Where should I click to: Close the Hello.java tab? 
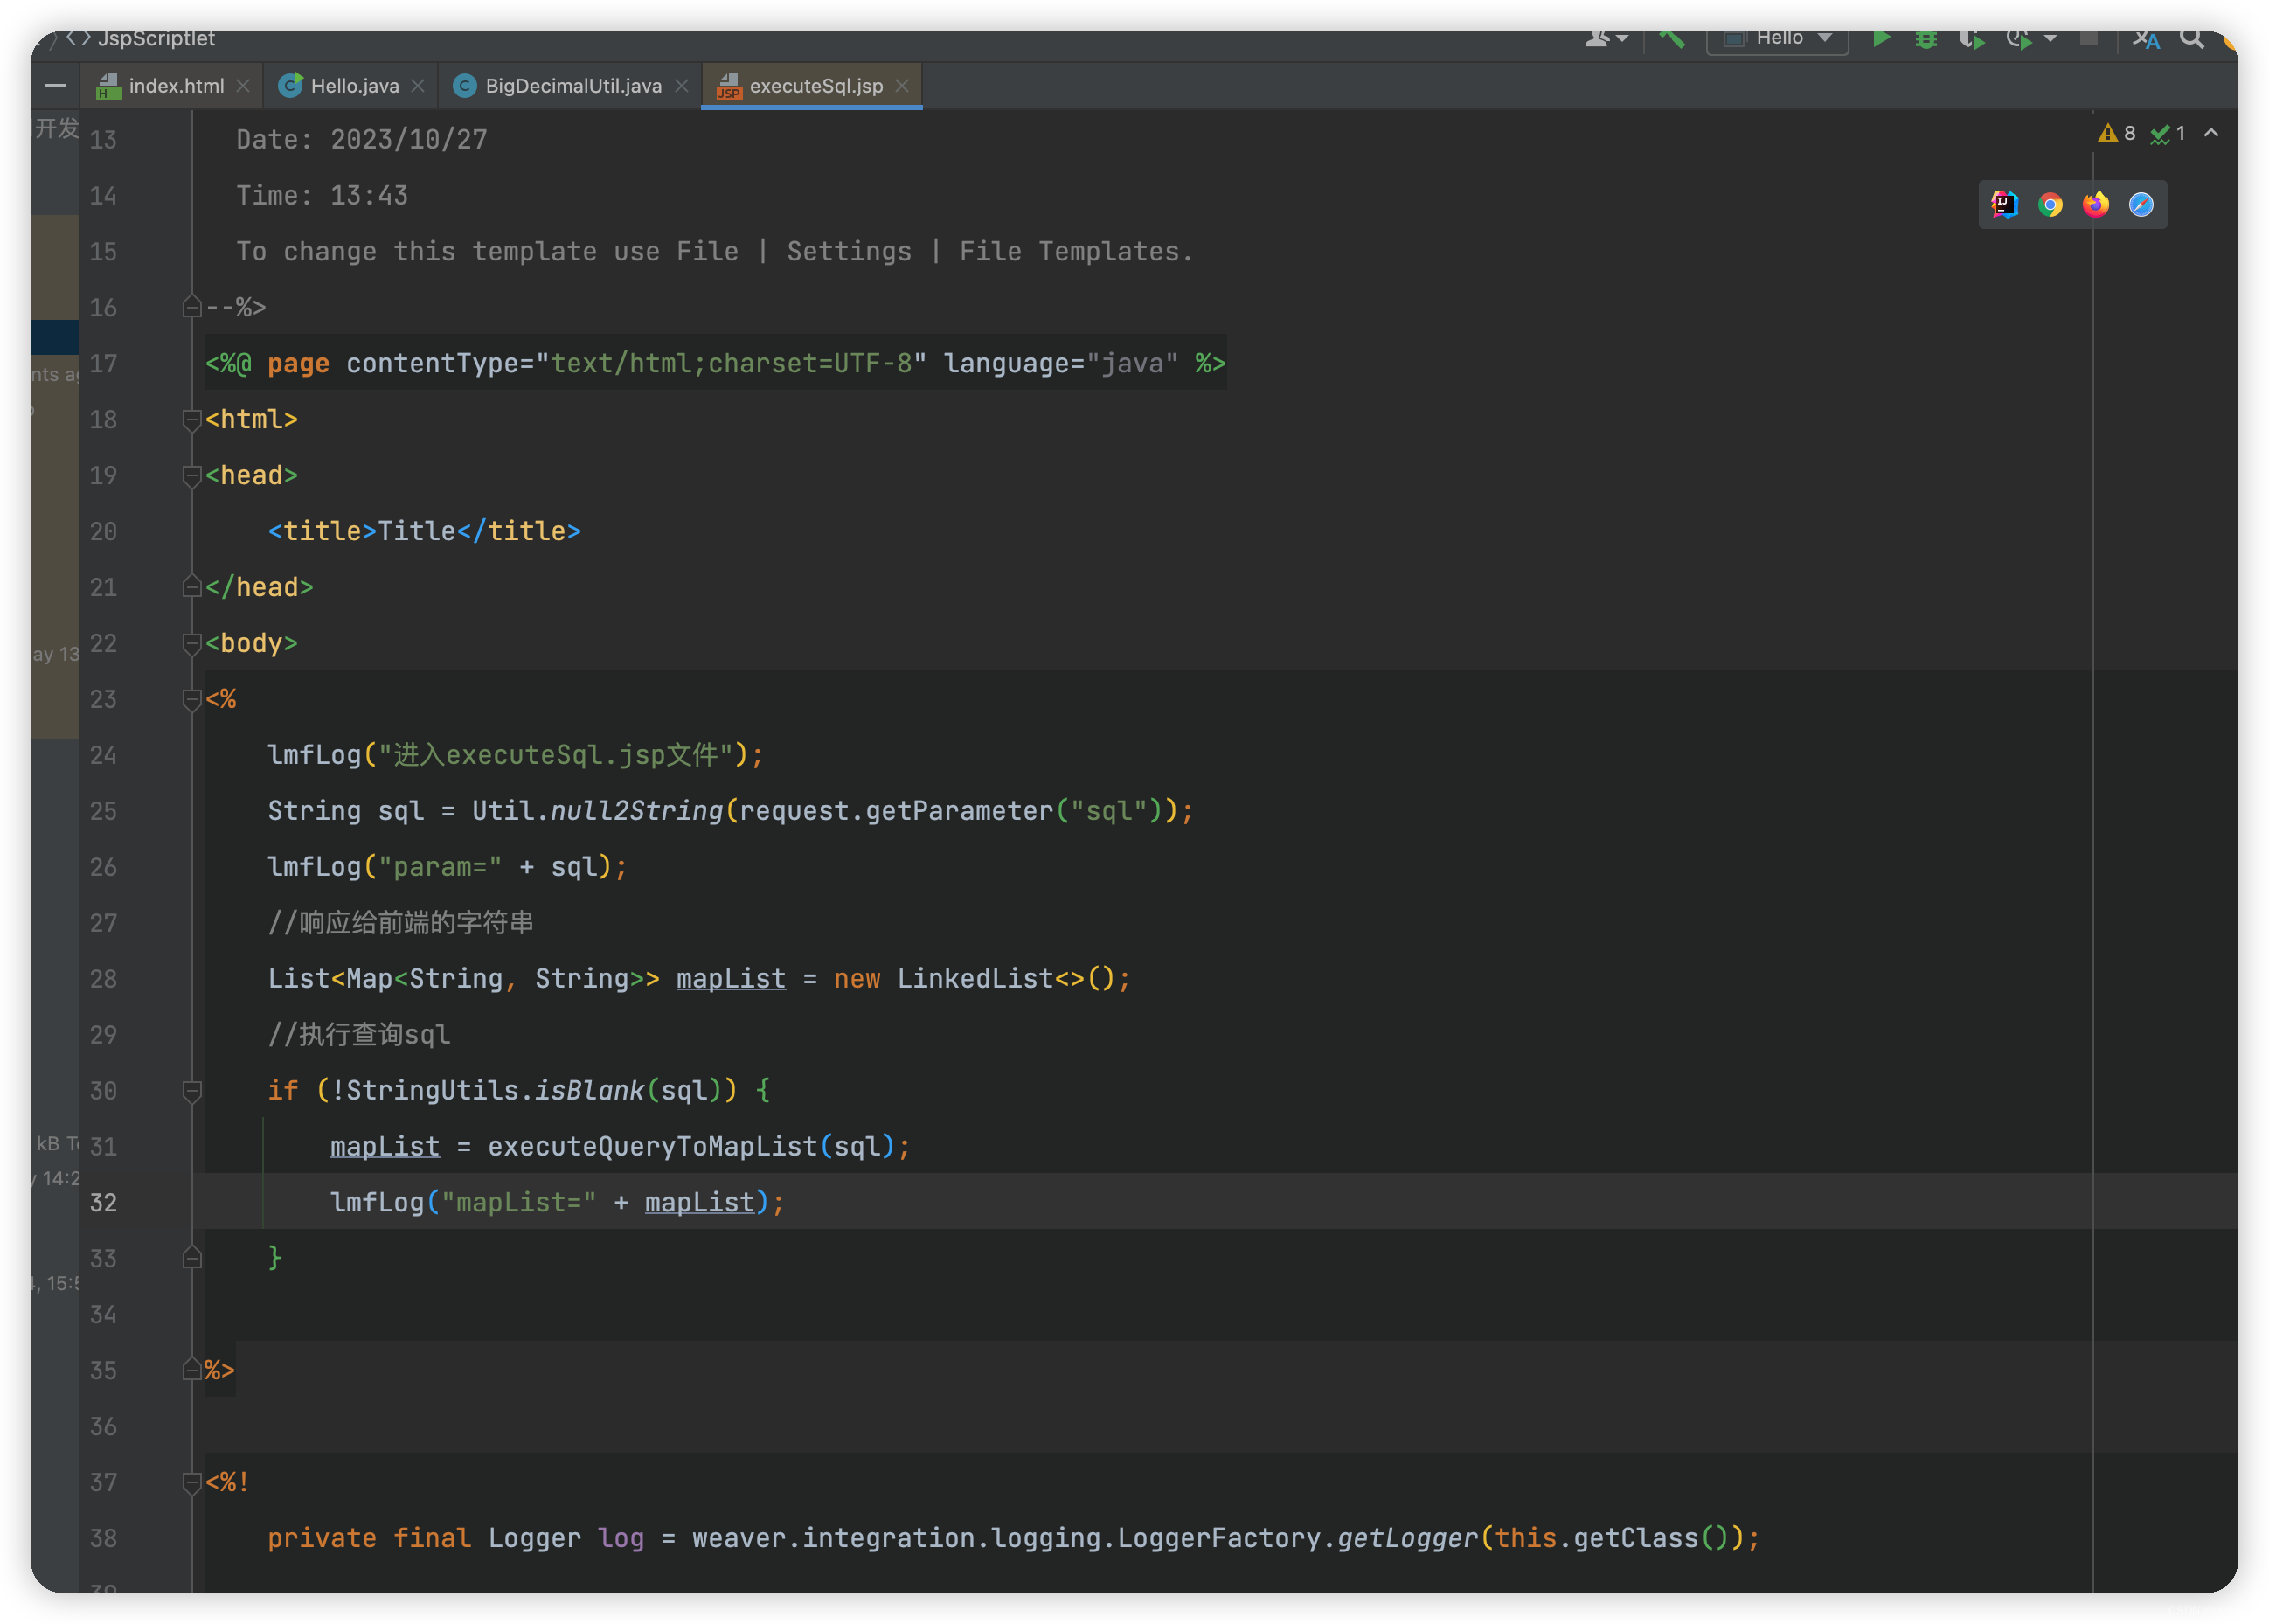tap(418, 86)
